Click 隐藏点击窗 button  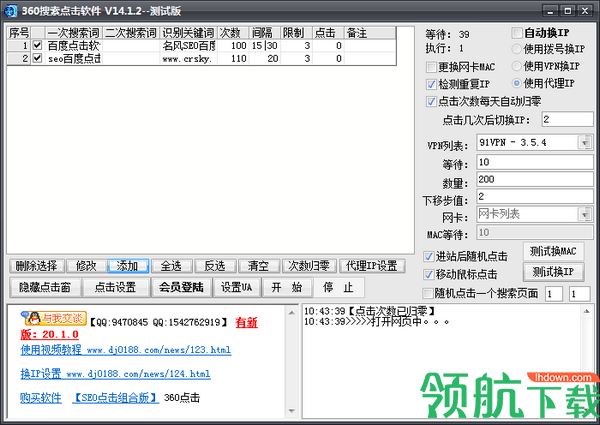[45, 287]
